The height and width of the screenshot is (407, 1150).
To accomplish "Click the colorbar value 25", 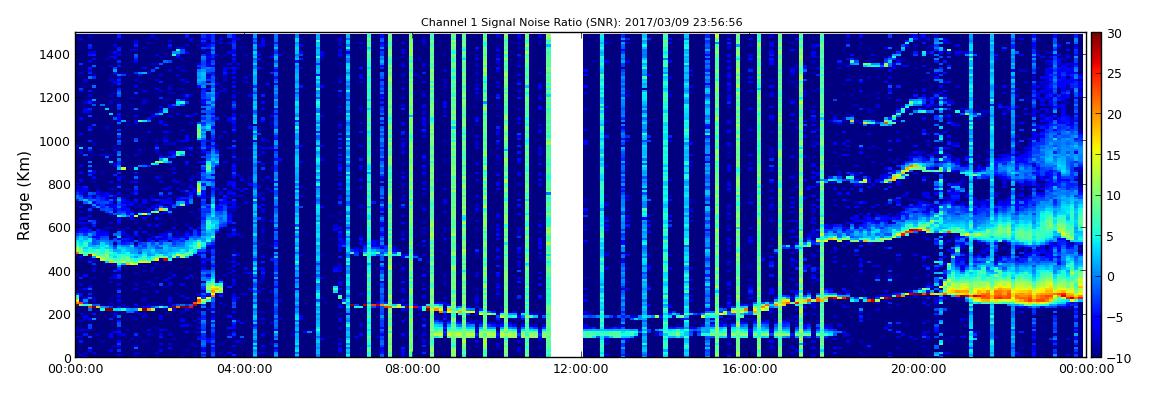I will coord(1114,74).
